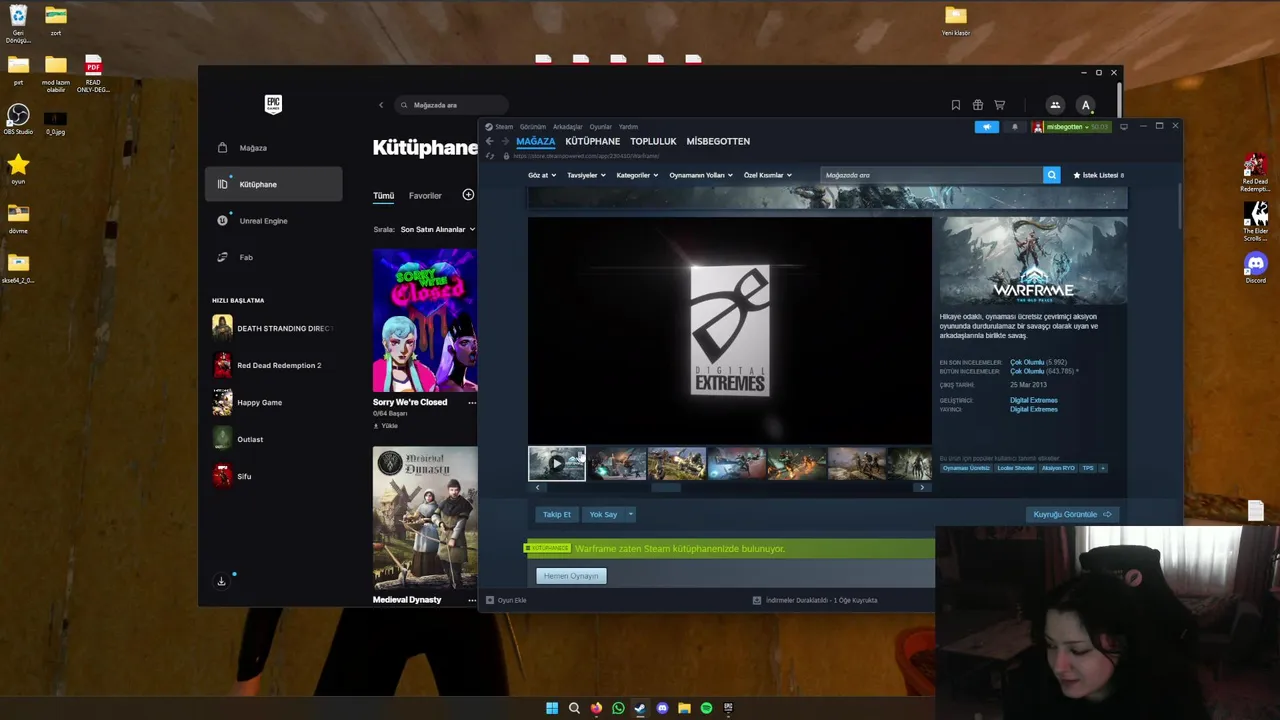Click the Kuyruğu Görüntüle button
The width and height of the screenshot is (1280, 720).
pos(1072,514)
